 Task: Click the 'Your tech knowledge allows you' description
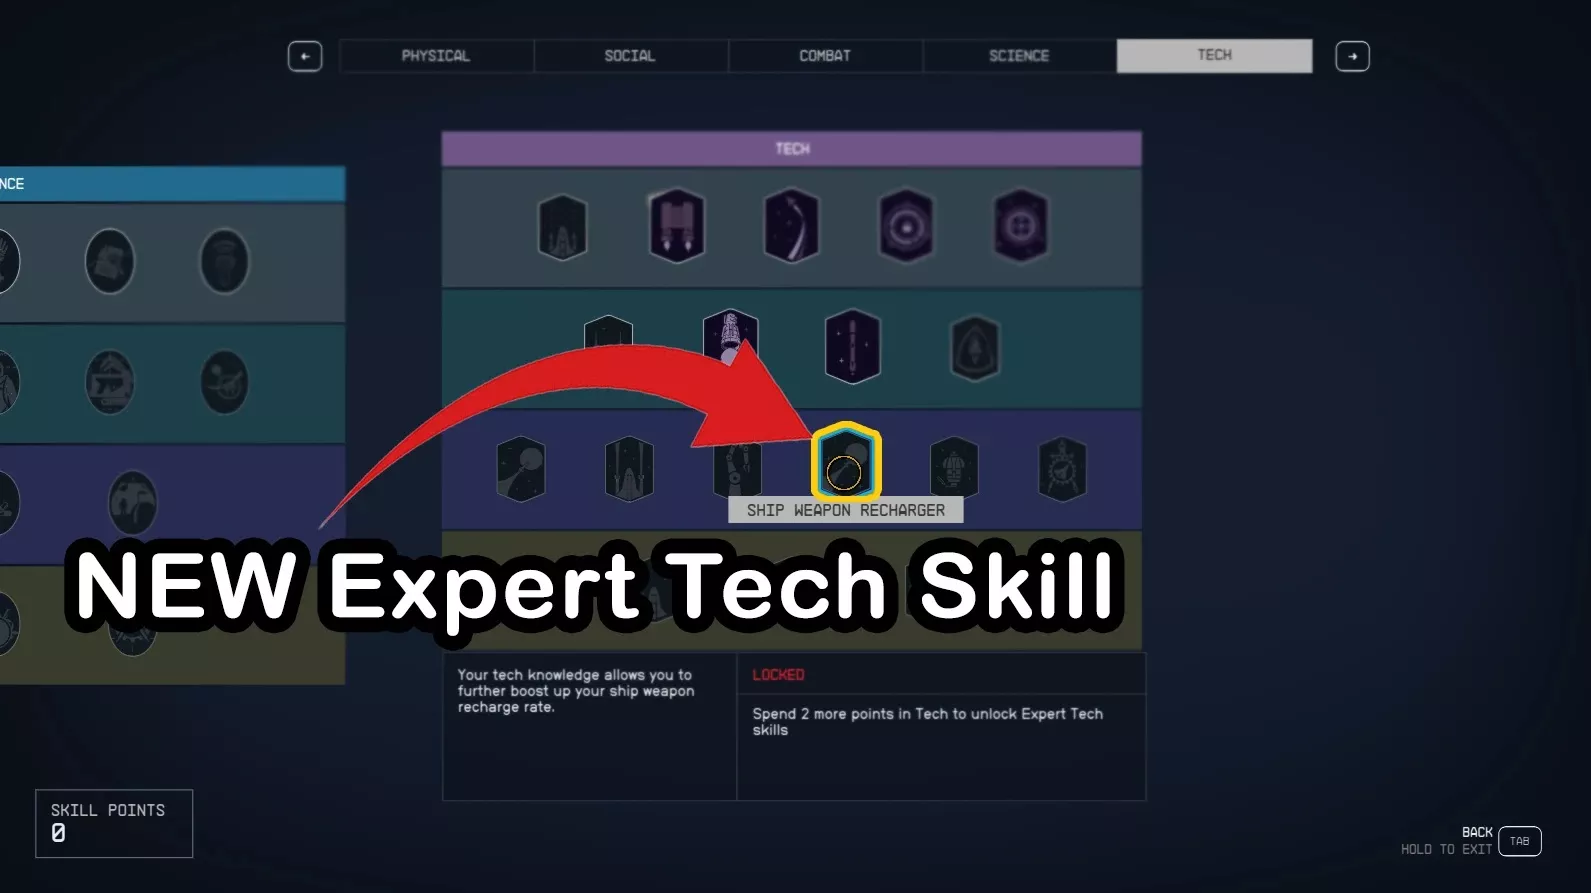click(x=576, y=691)
